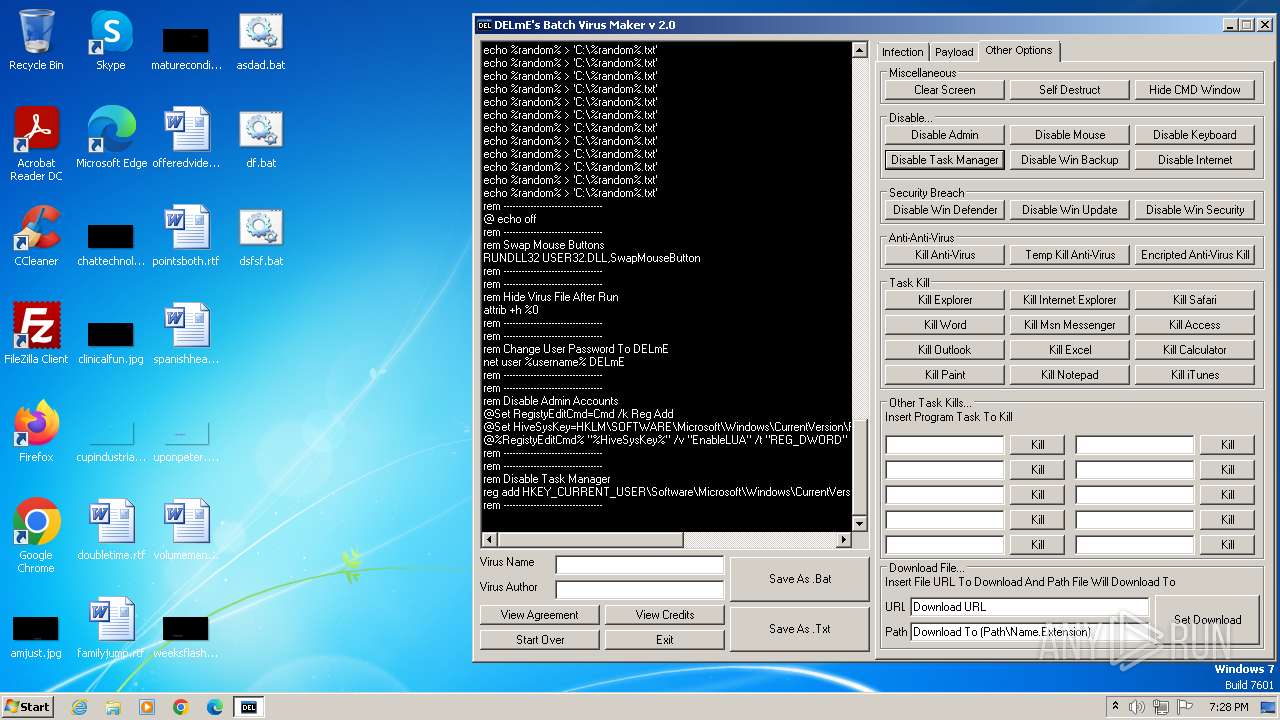
Task: Click the Self Destruct button
Action: (1069, 90)
